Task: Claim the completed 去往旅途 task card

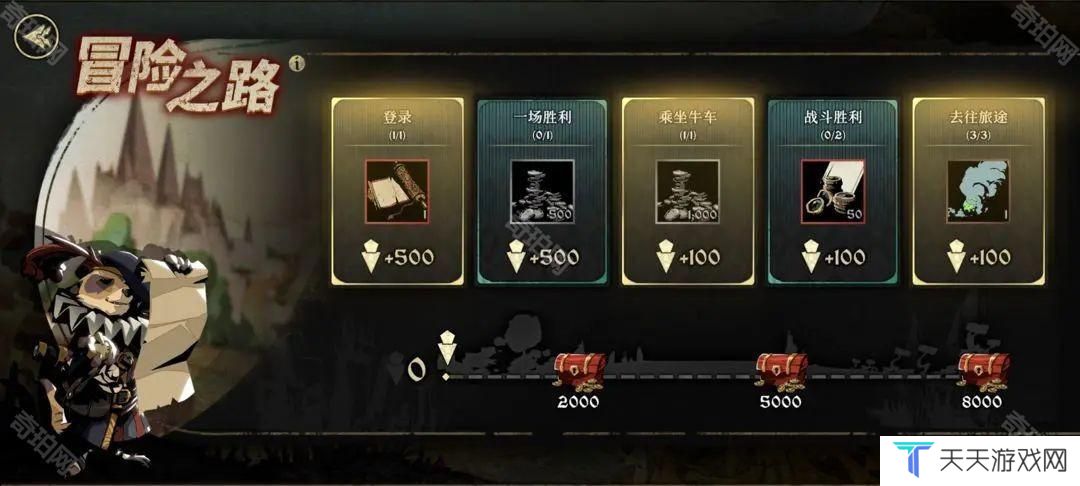Action: (979, 191)
